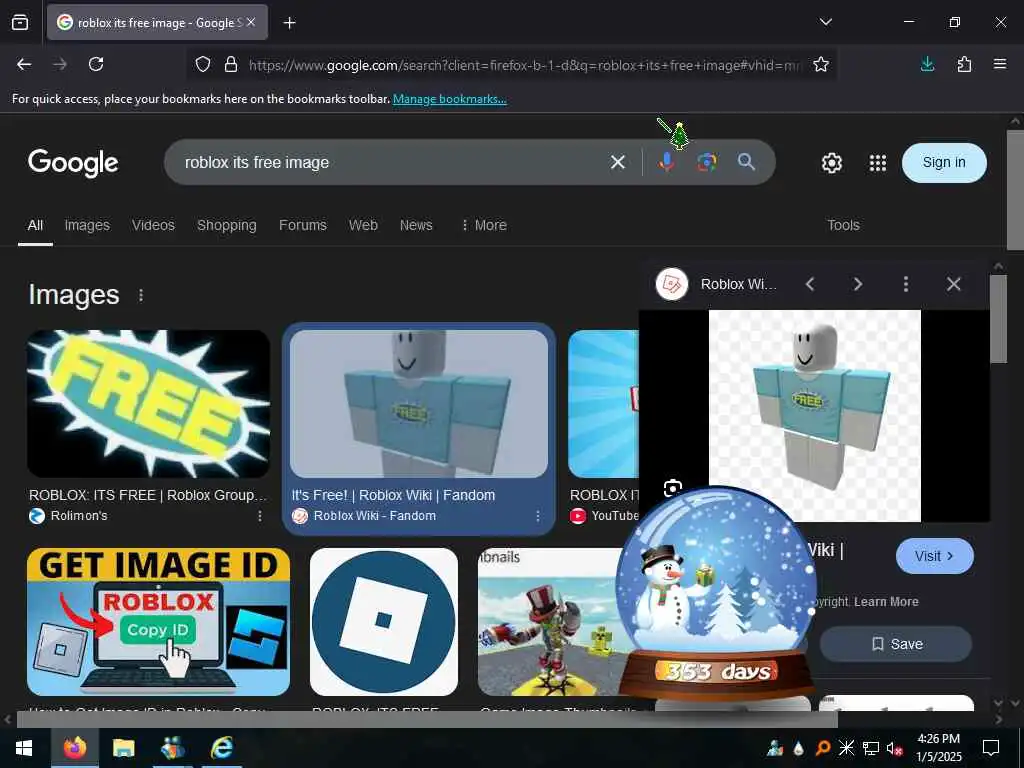Viewport: 1024px width, 768px height.
Task: Go back to the previous page
Action: pyautogui.click(x=24, y=64)
